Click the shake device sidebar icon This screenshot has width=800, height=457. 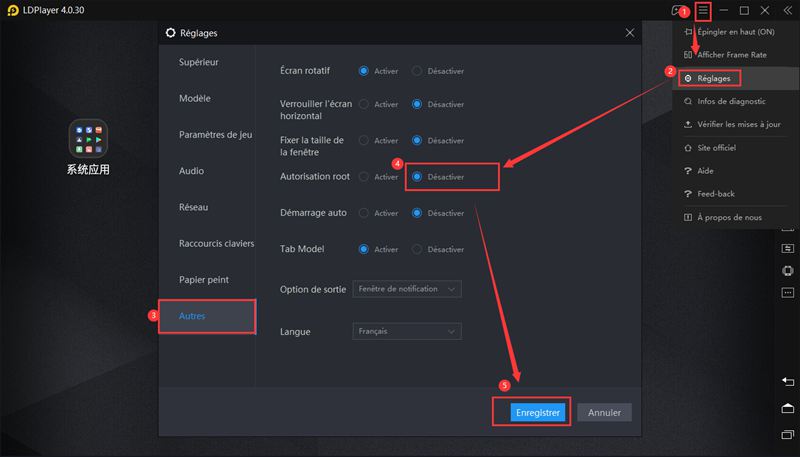tap(787, 271)
